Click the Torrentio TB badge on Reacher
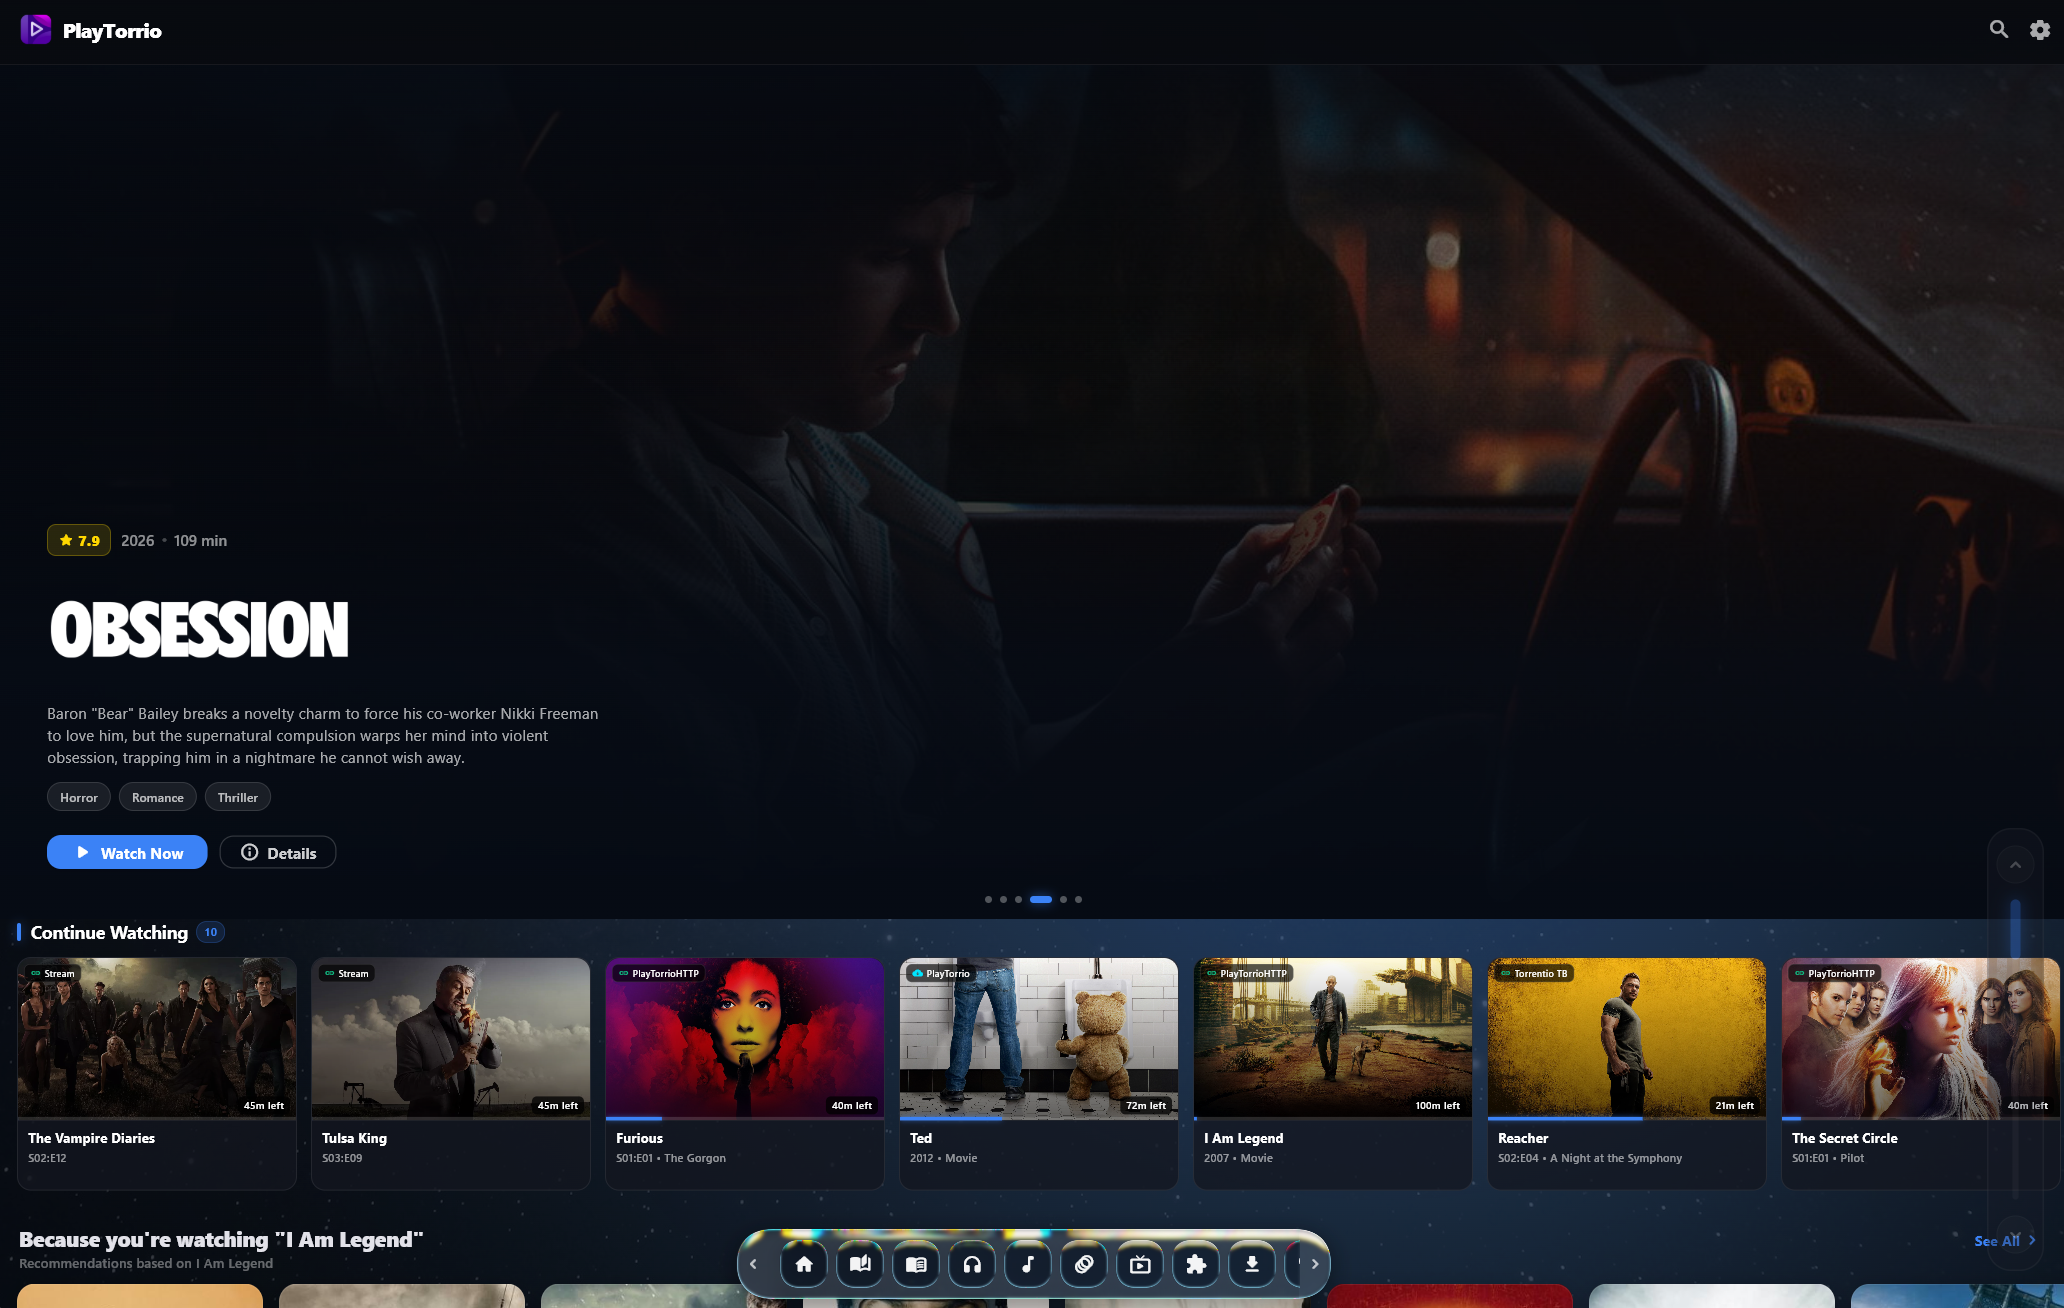This screenshot has height=1308, width=2064. click(x=1534, y=973)
